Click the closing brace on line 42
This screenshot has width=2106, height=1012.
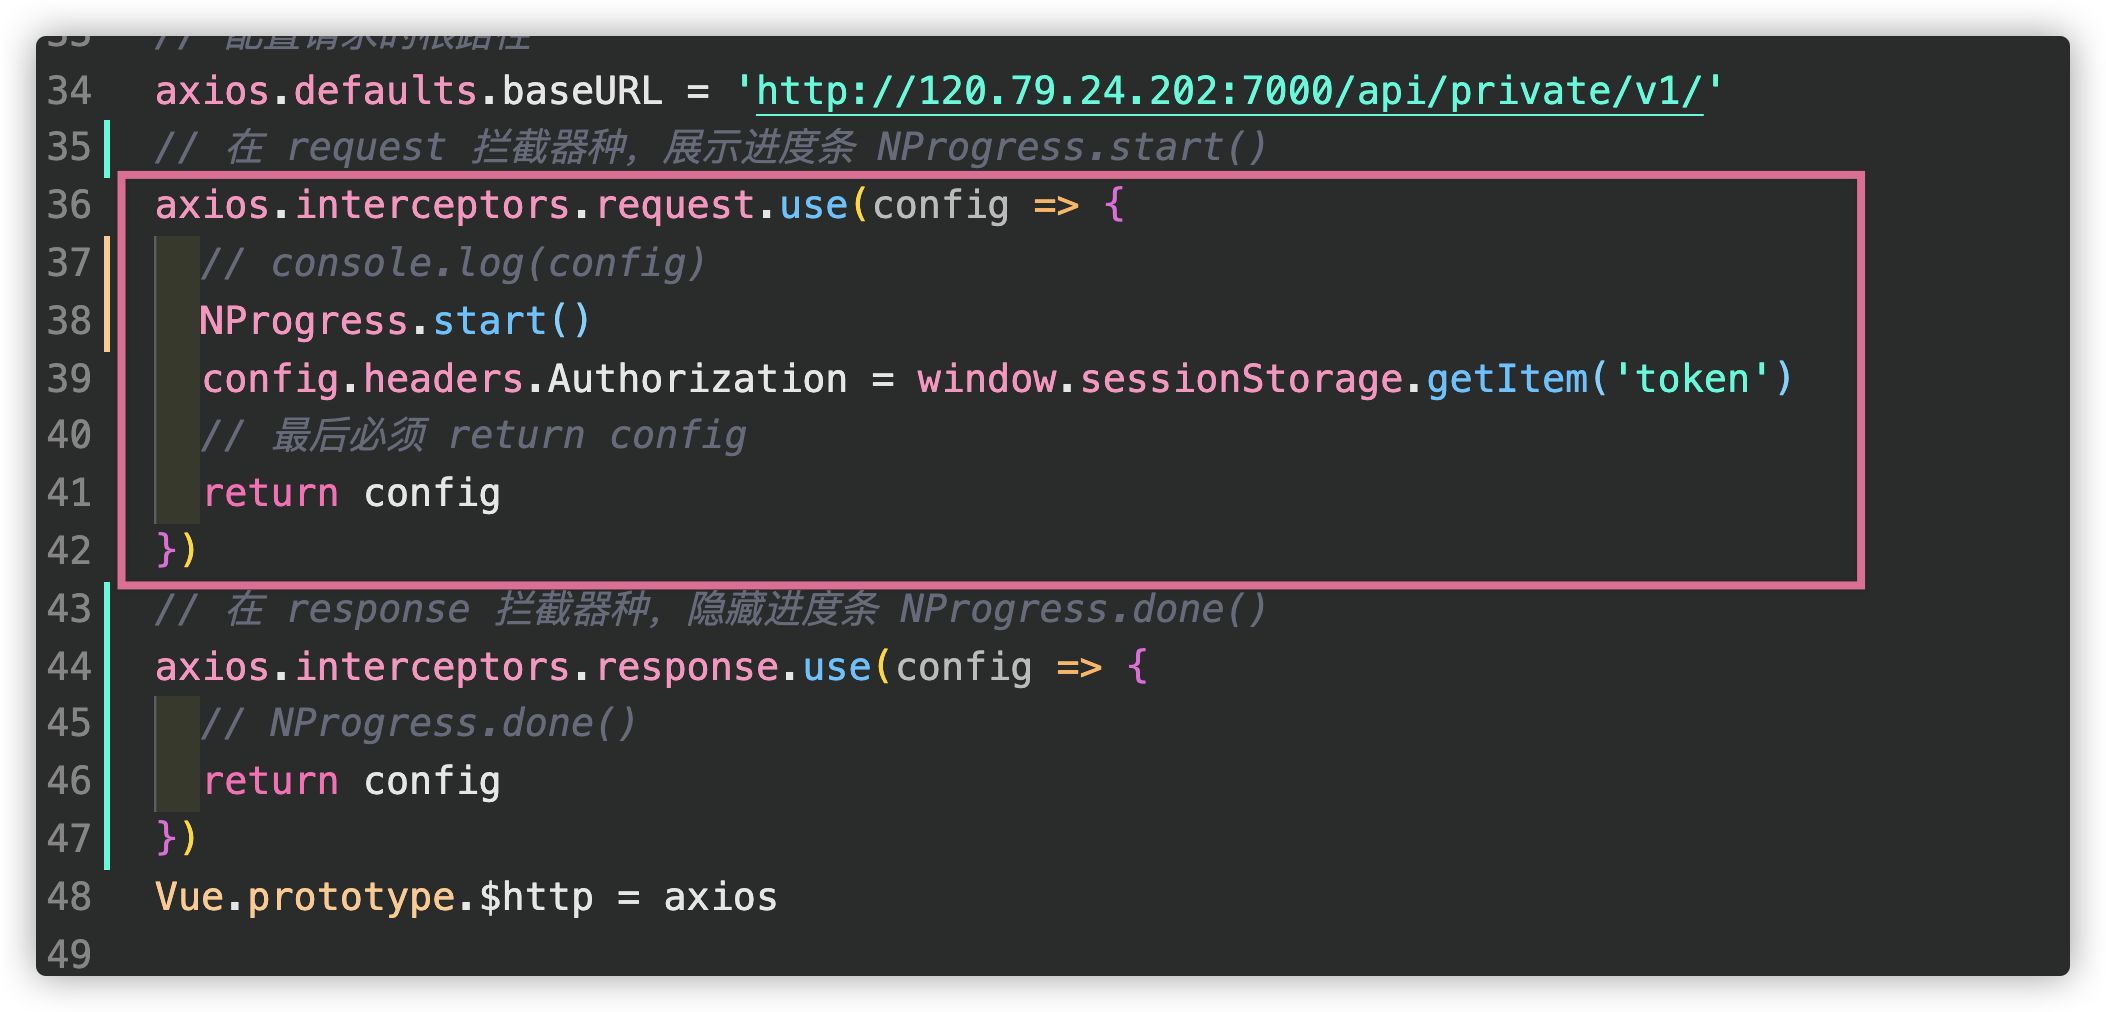[x=166, y=549]
